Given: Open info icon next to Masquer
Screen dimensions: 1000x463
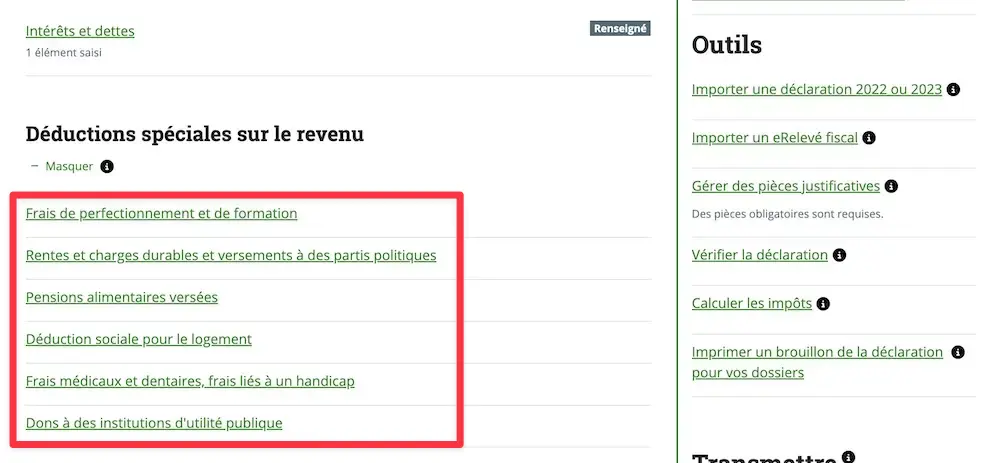Looking at the screenshot, I should click(x=107, y=166).
